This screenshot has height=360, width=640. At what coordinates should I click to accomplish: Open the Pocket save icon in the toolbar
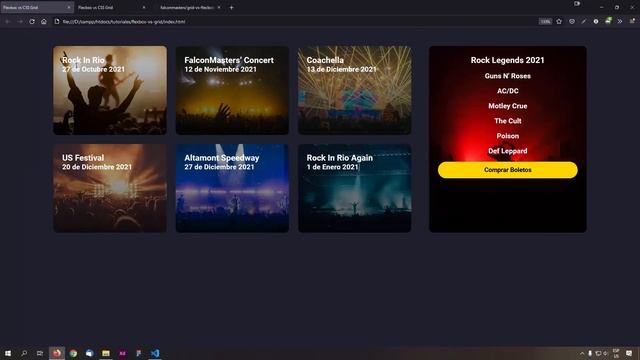click(x=572, y=21)
